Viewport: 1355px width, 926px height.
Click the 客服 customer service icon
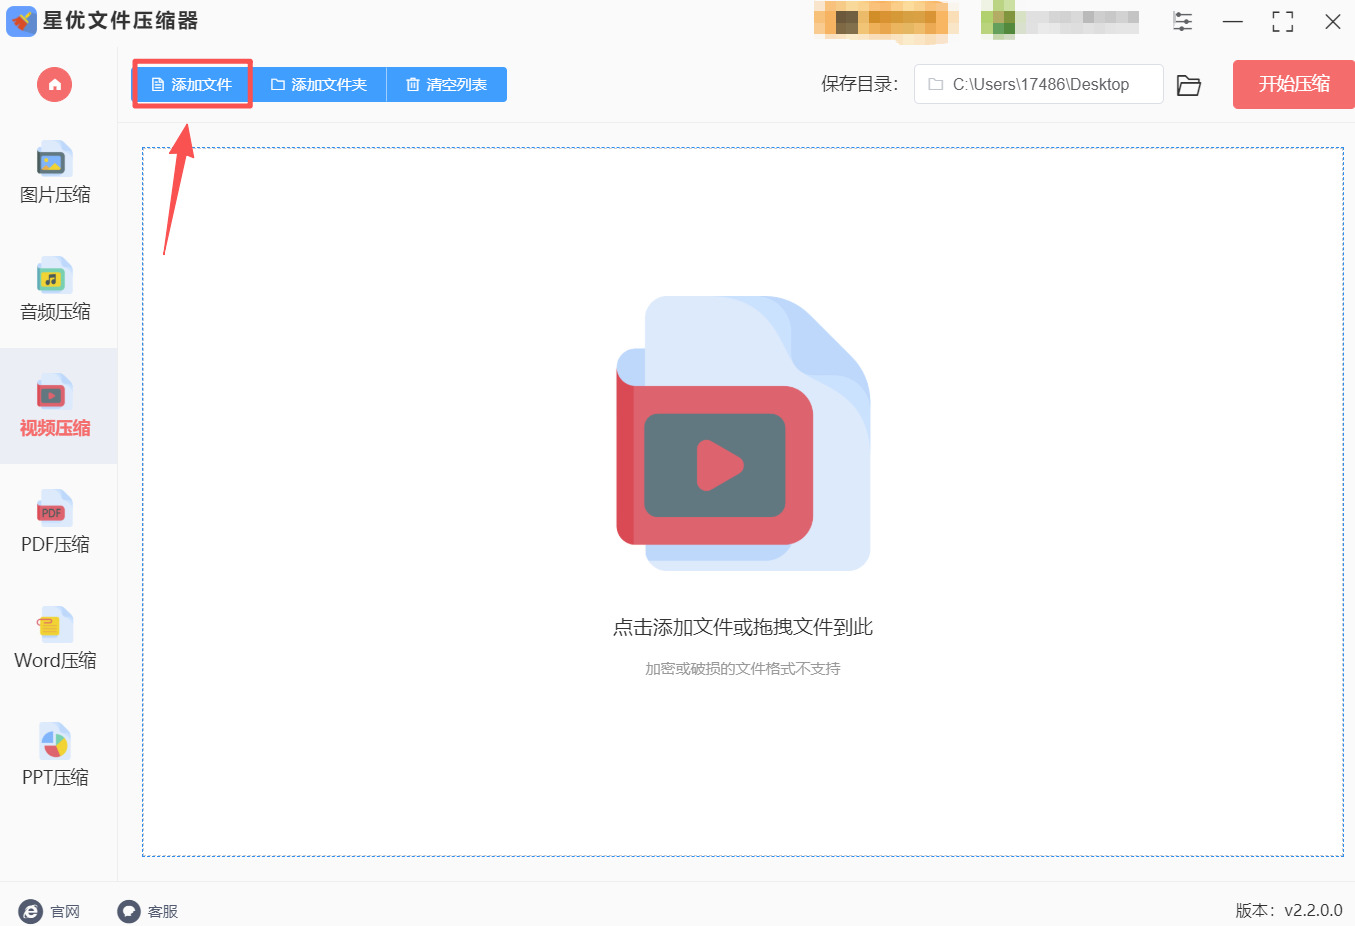pos(127,911)
